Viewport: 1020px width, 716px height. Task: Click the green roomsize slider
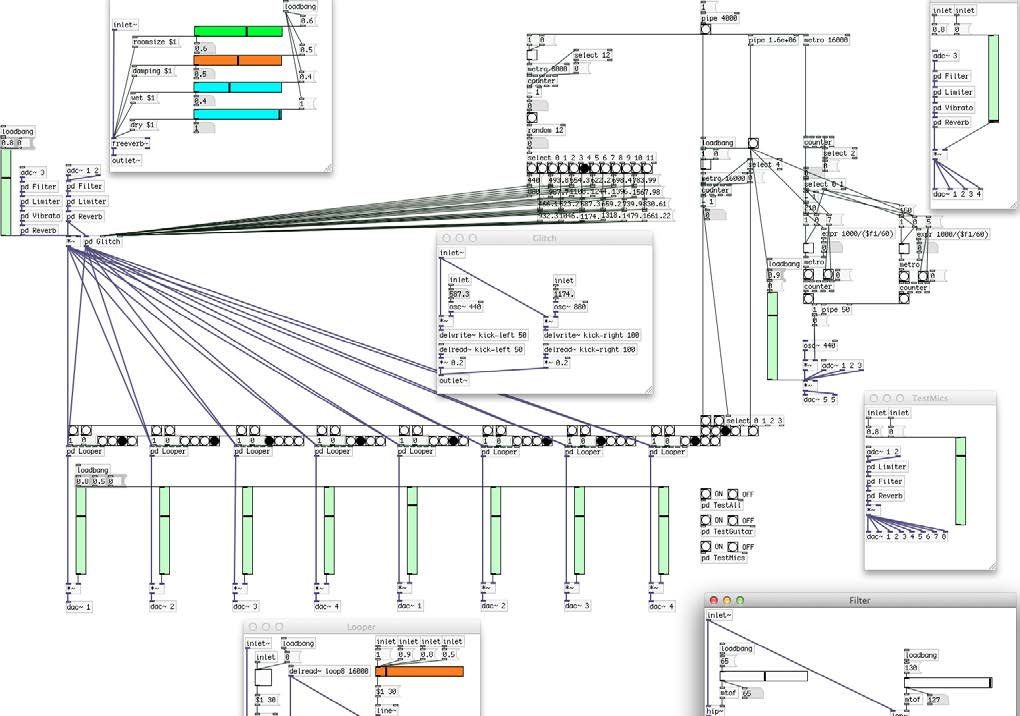click(238, 31)
